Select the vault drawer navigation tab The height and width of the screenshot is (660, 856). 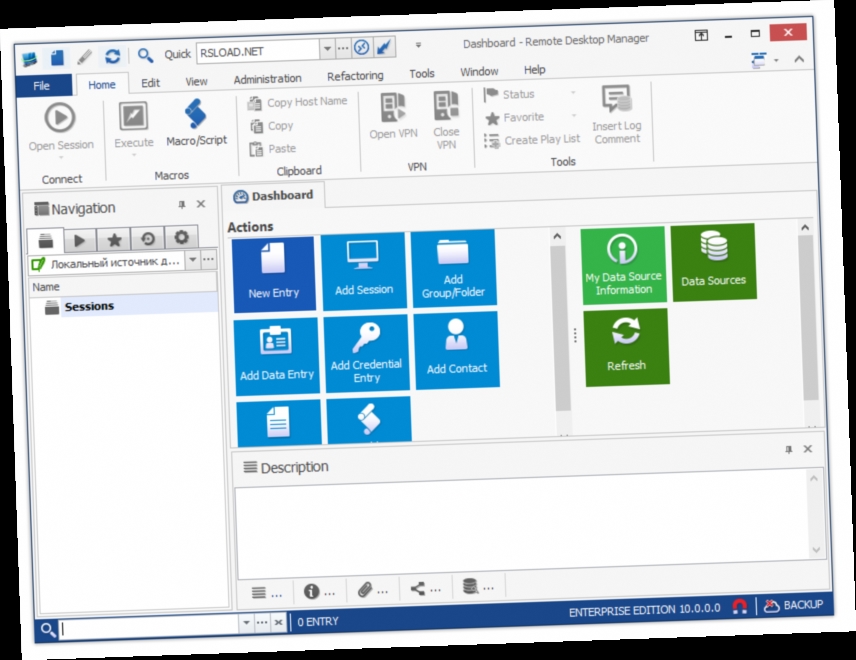click(46, 241)
